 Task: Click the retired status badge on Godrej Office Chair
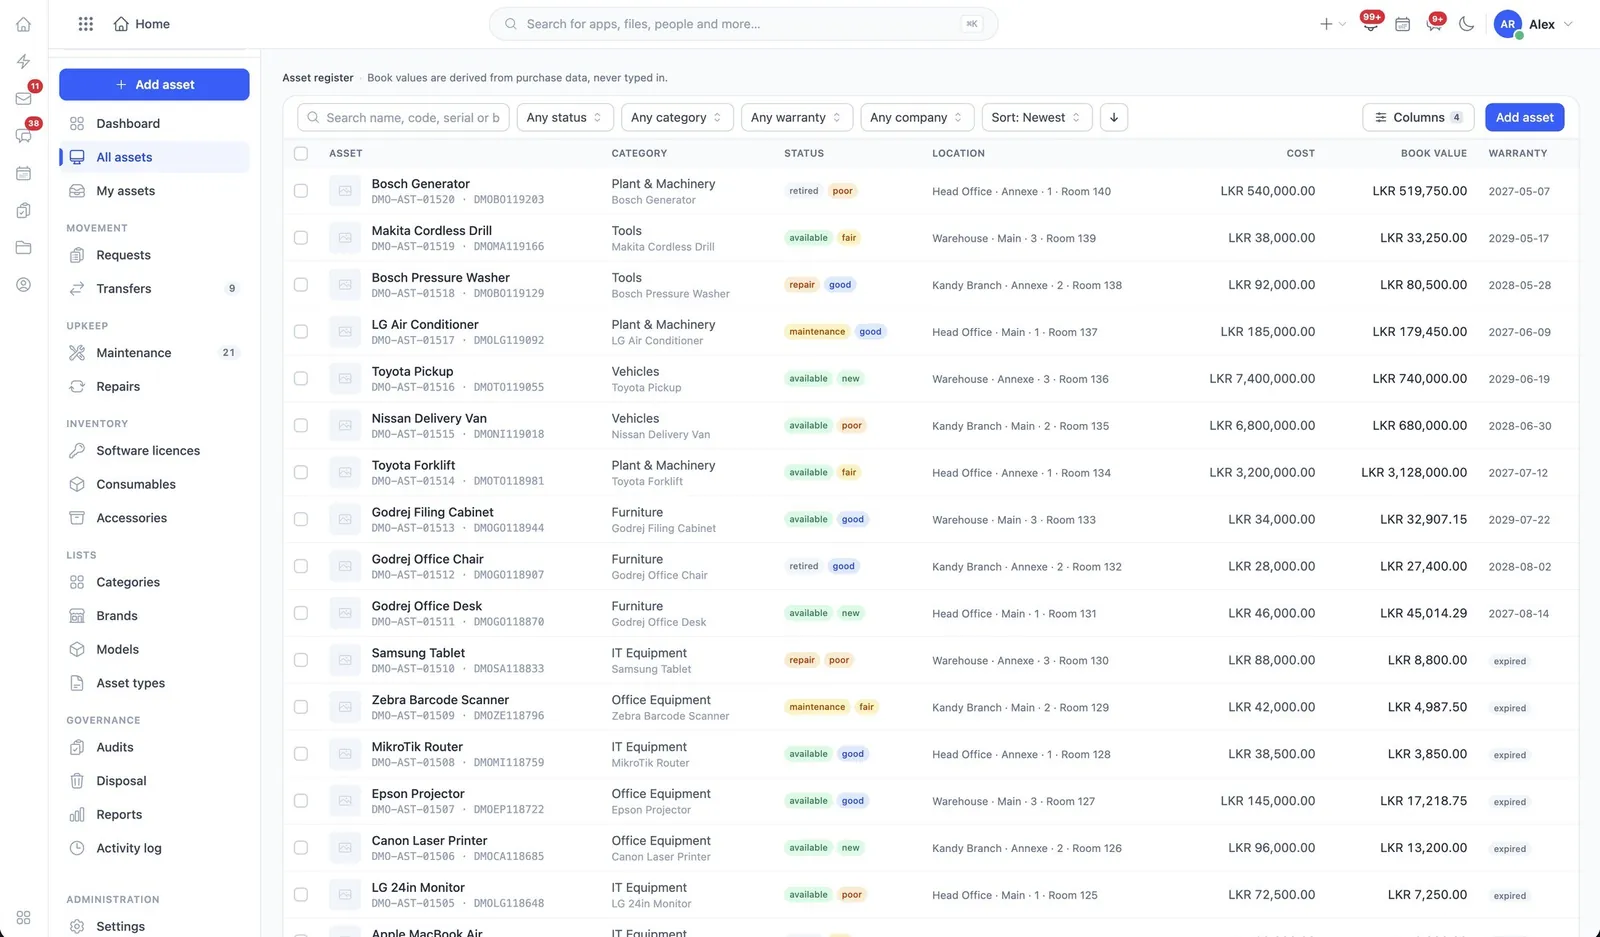pyautogui.click(x=803, y=566)
